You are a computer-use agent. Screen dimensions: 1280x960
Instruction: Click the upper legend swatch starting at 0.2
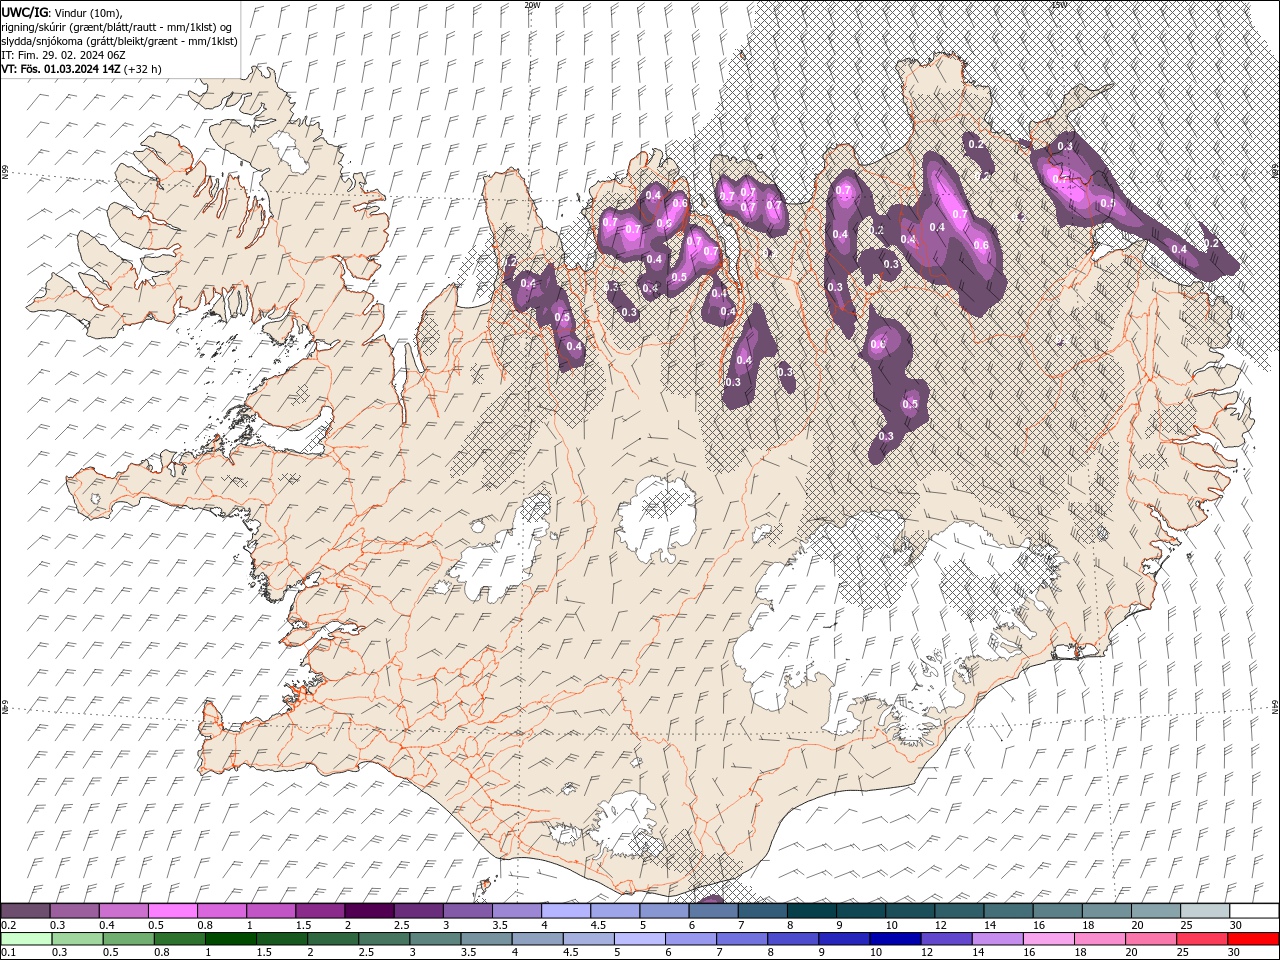point(25,911)
